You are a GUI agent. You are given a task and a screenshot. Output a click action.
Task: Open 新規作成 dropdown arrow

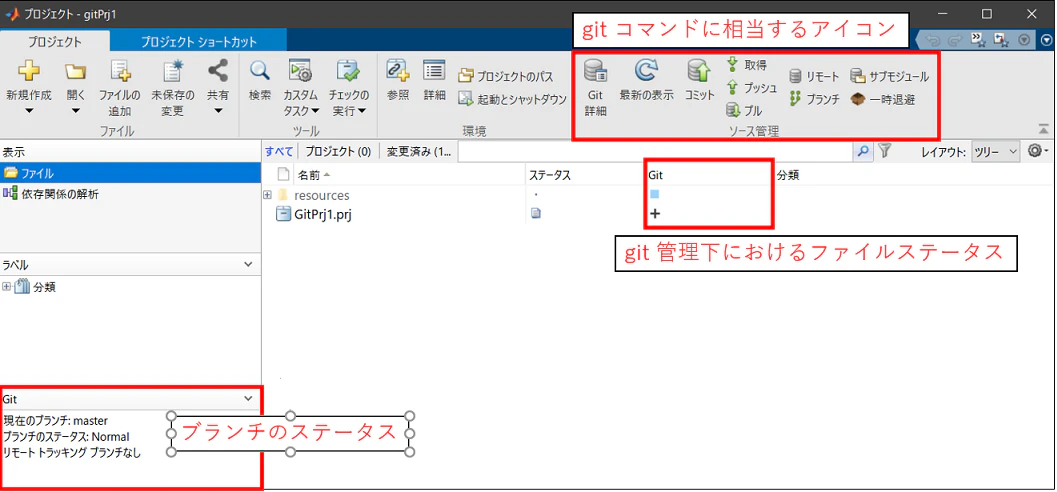[28, 111]
